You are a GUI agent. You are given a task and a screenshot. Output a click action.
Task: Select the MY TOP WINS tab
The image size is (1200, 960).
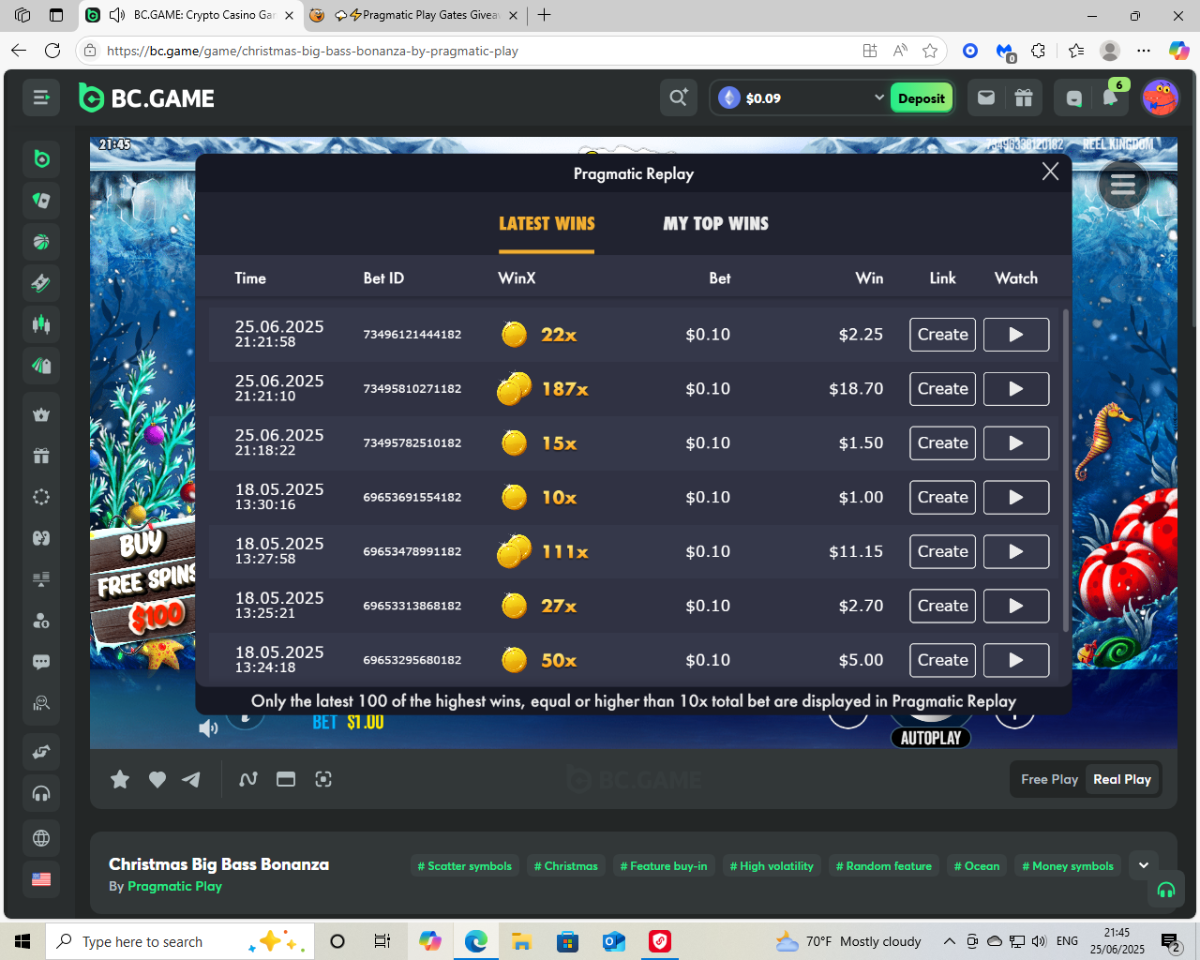716,223
